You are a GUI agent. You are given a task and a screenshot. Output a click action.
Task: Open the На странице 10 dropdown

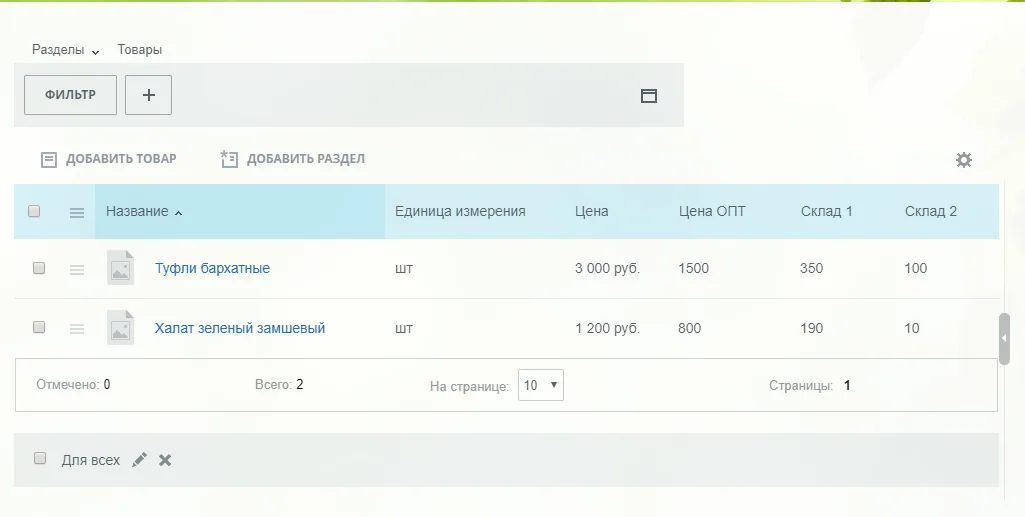tap(541, 385)
